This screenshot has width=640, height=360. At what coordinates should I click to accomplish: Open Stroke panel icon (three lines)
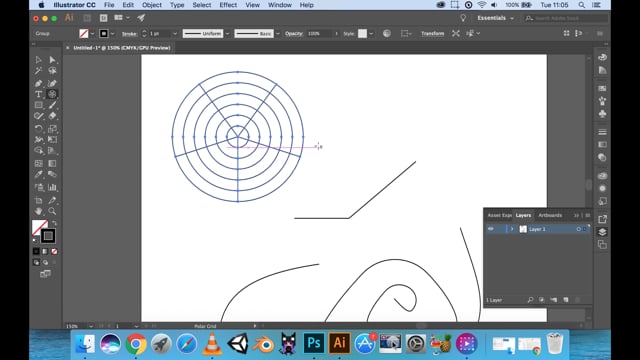(602, 132)
